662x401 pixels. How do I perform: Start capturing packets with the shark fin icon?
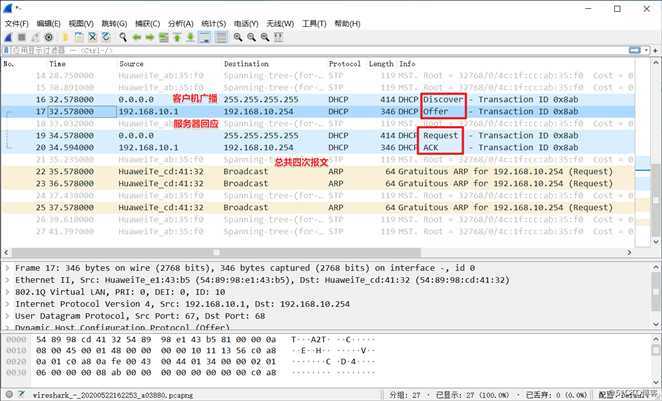coord(8,38)
